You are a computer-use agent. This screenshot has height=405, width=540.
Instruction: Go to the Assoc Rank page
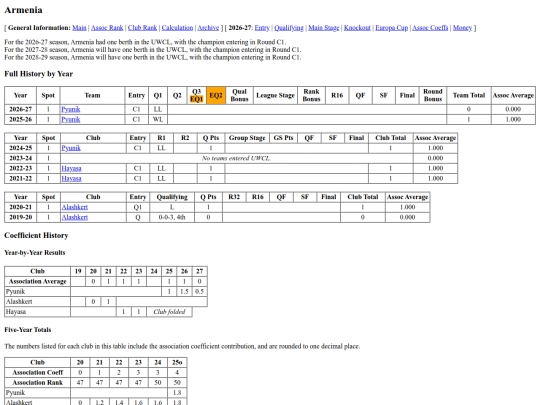pyautogui.click(x=107, y=28)
